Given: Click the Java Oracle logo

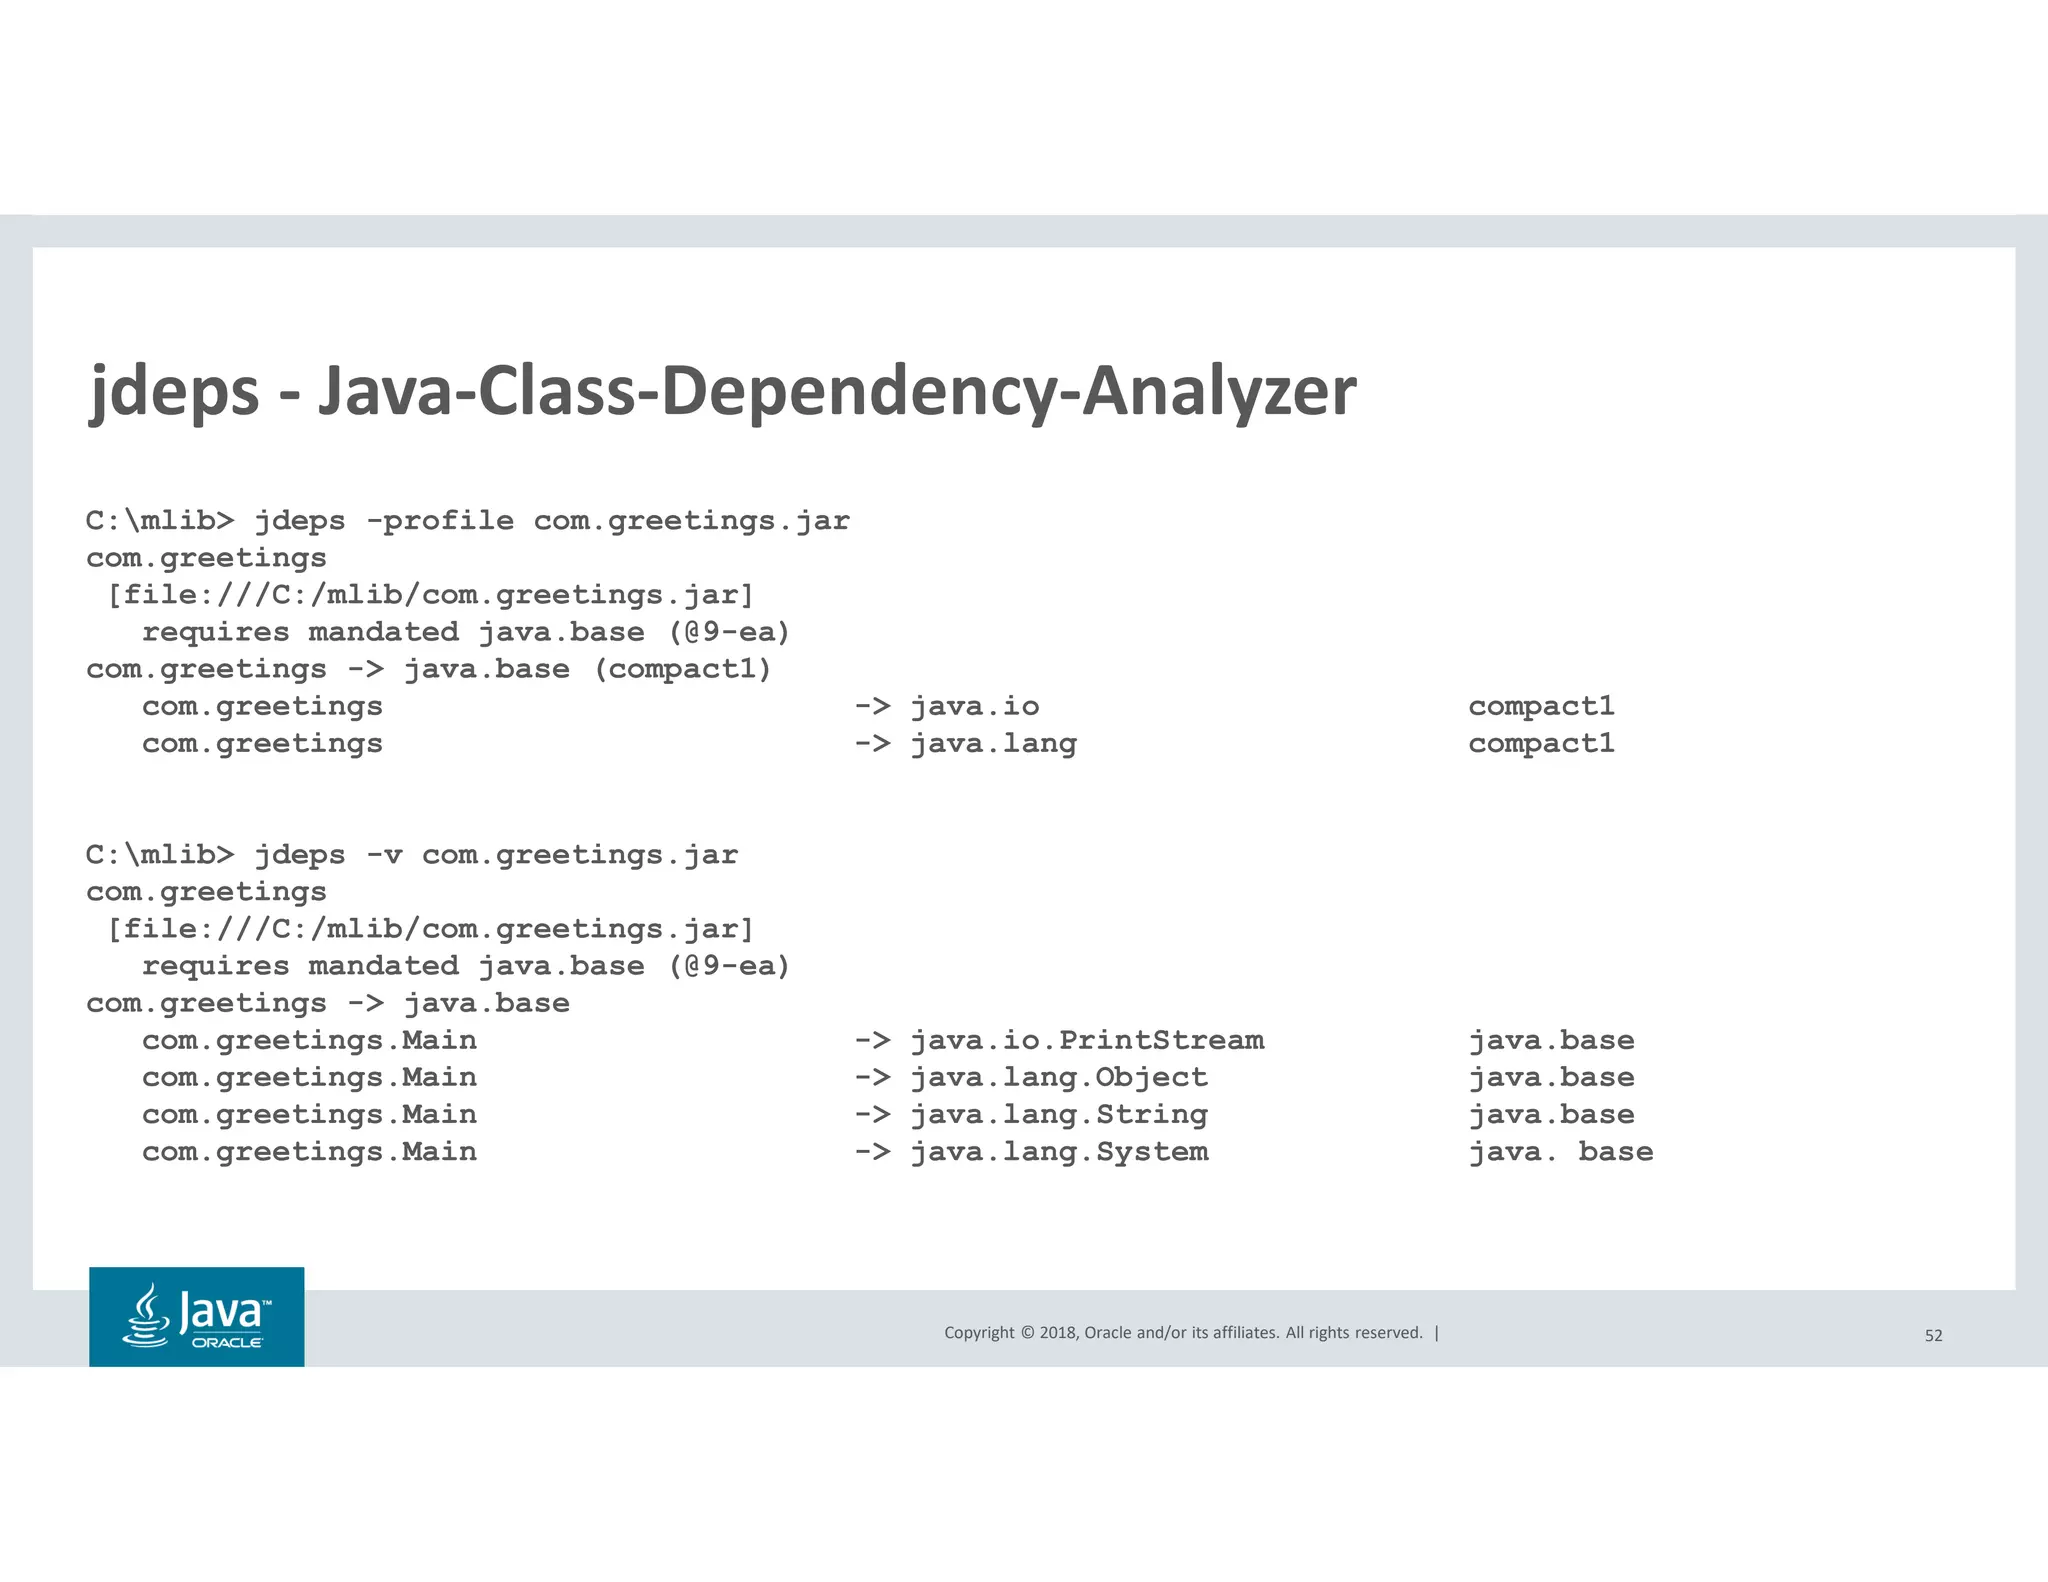Looking at the screenshot, I should 196,1316.
